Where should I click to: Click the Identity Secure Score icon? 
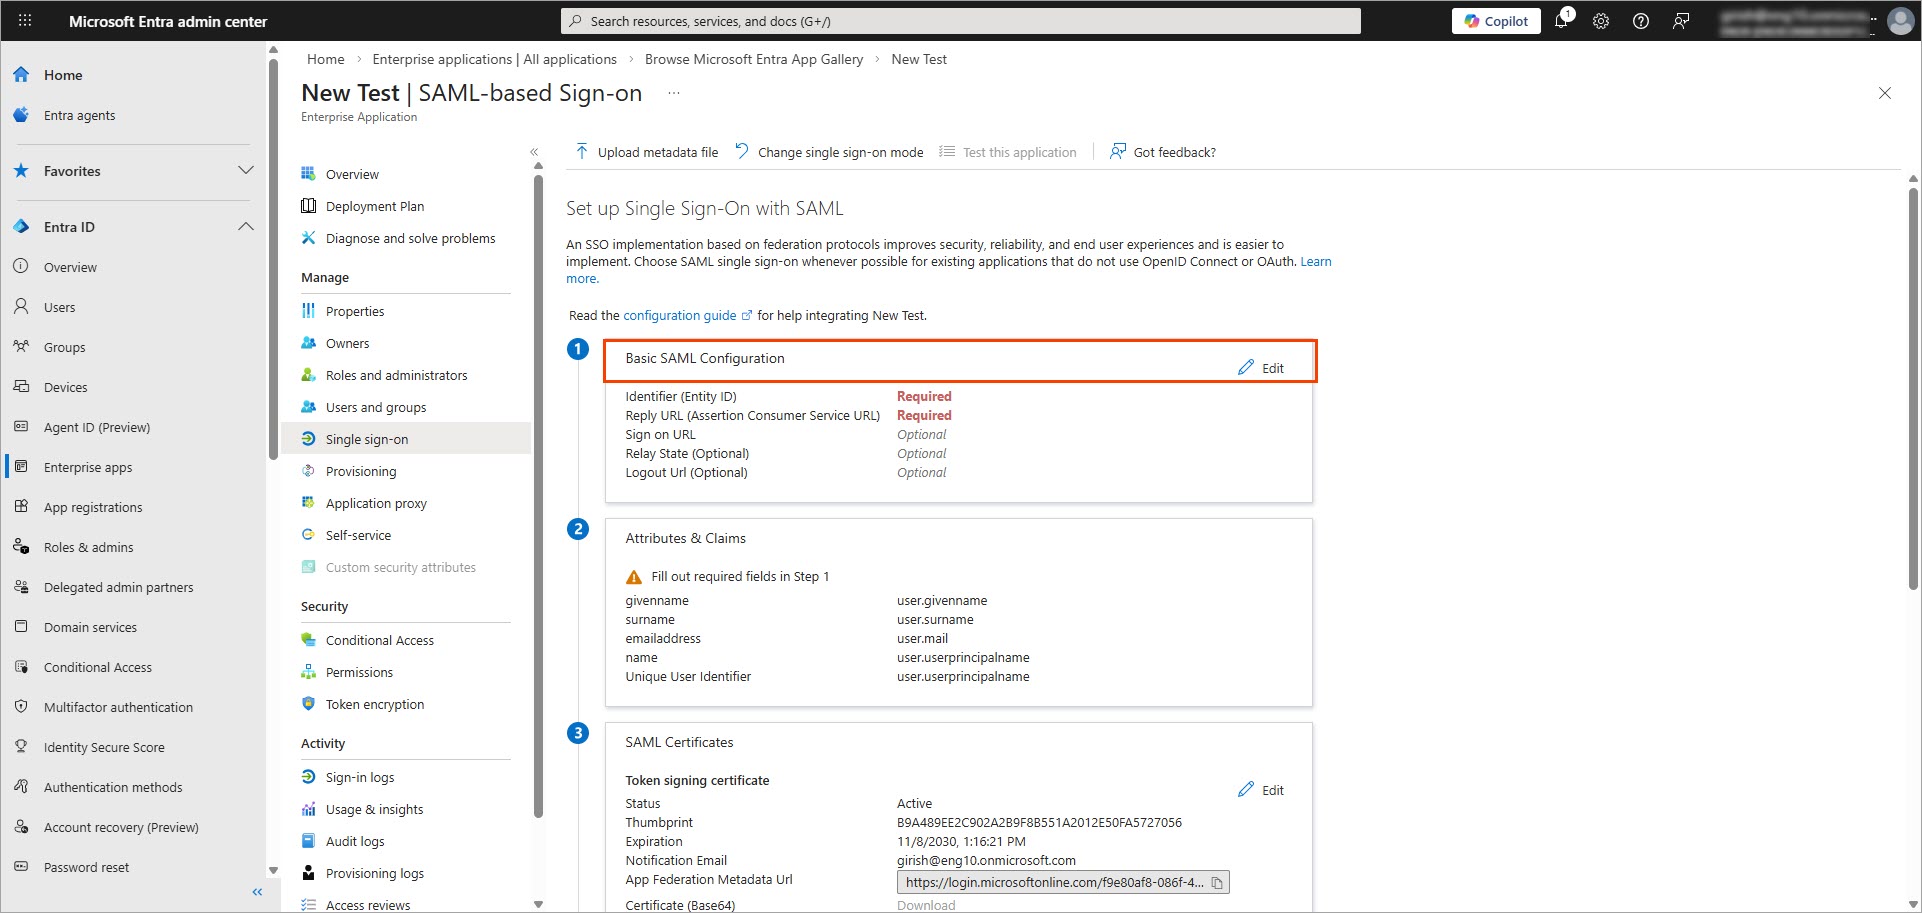21,747
